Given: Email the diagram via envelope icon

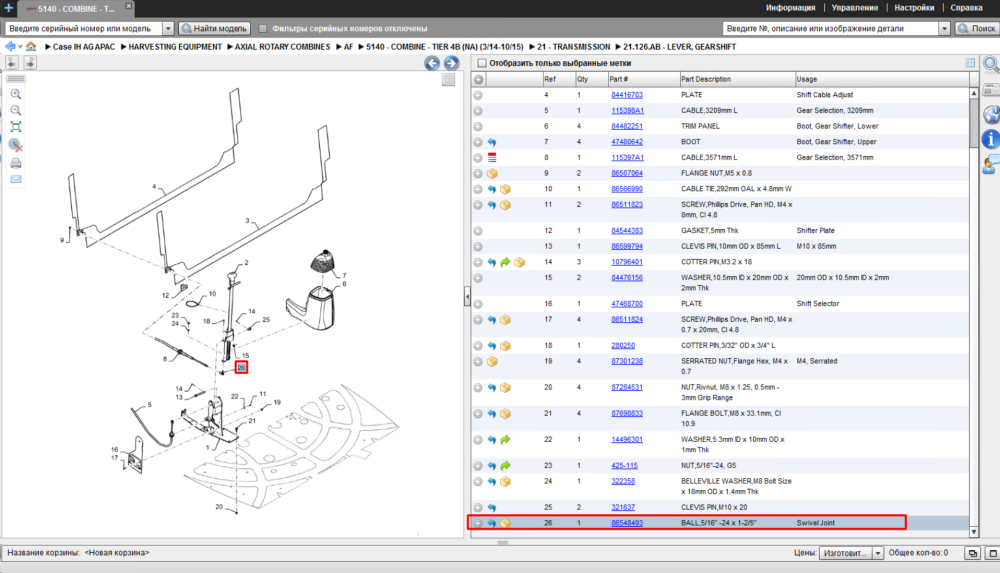Looking at the screenshot, I should 16,179.
